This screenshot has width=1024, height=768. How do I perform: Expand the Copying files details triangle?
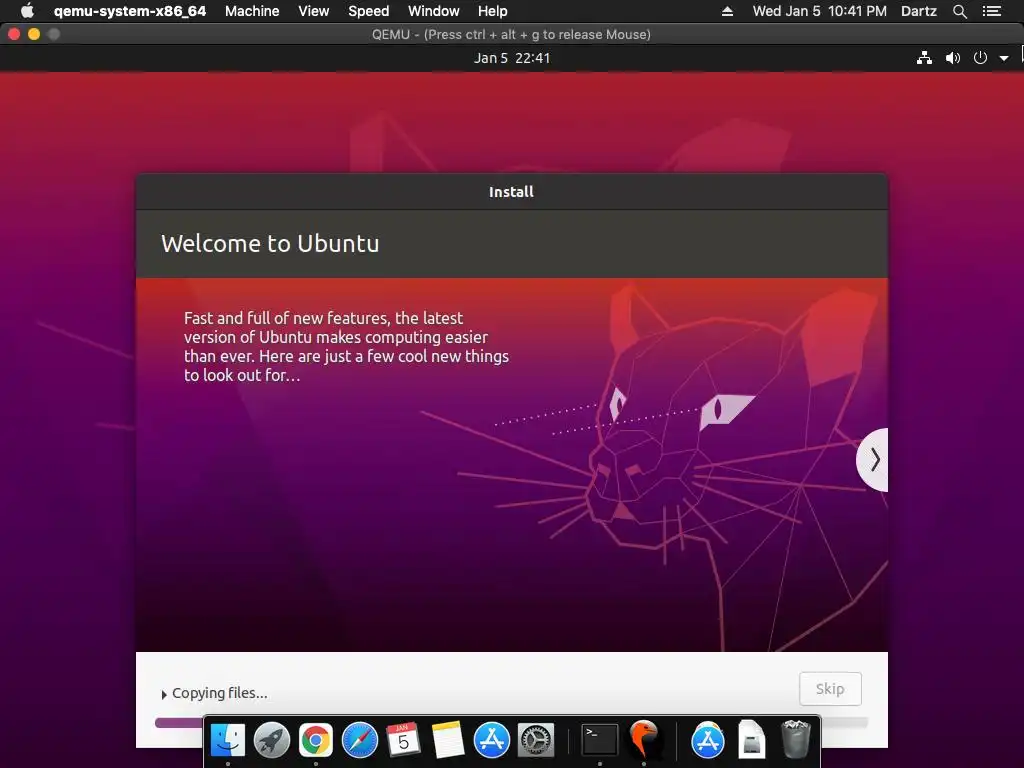click(164, 695)
